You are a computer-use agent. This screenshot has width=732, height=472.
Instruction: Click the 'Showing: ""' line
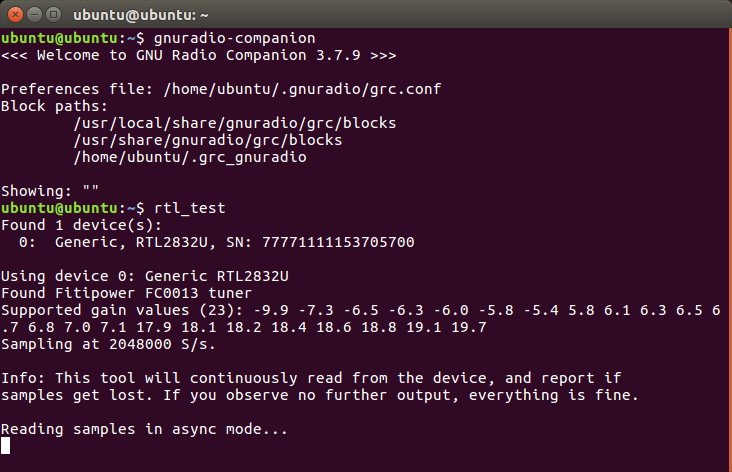click(50, 191)
